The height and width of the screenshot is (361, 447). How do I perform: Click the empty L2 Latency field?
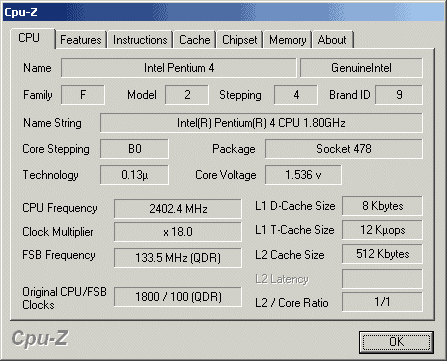pyautogui.click(x=382, y=279)
